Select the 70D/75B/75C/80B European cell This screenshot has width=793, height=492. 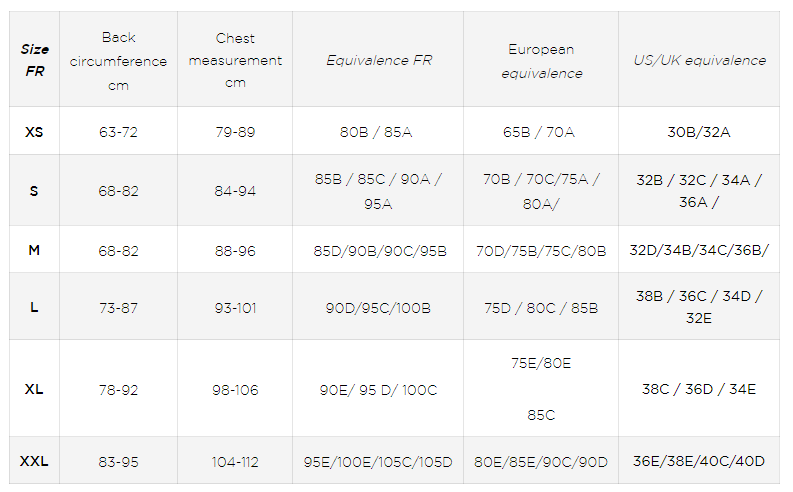point(540,250)
